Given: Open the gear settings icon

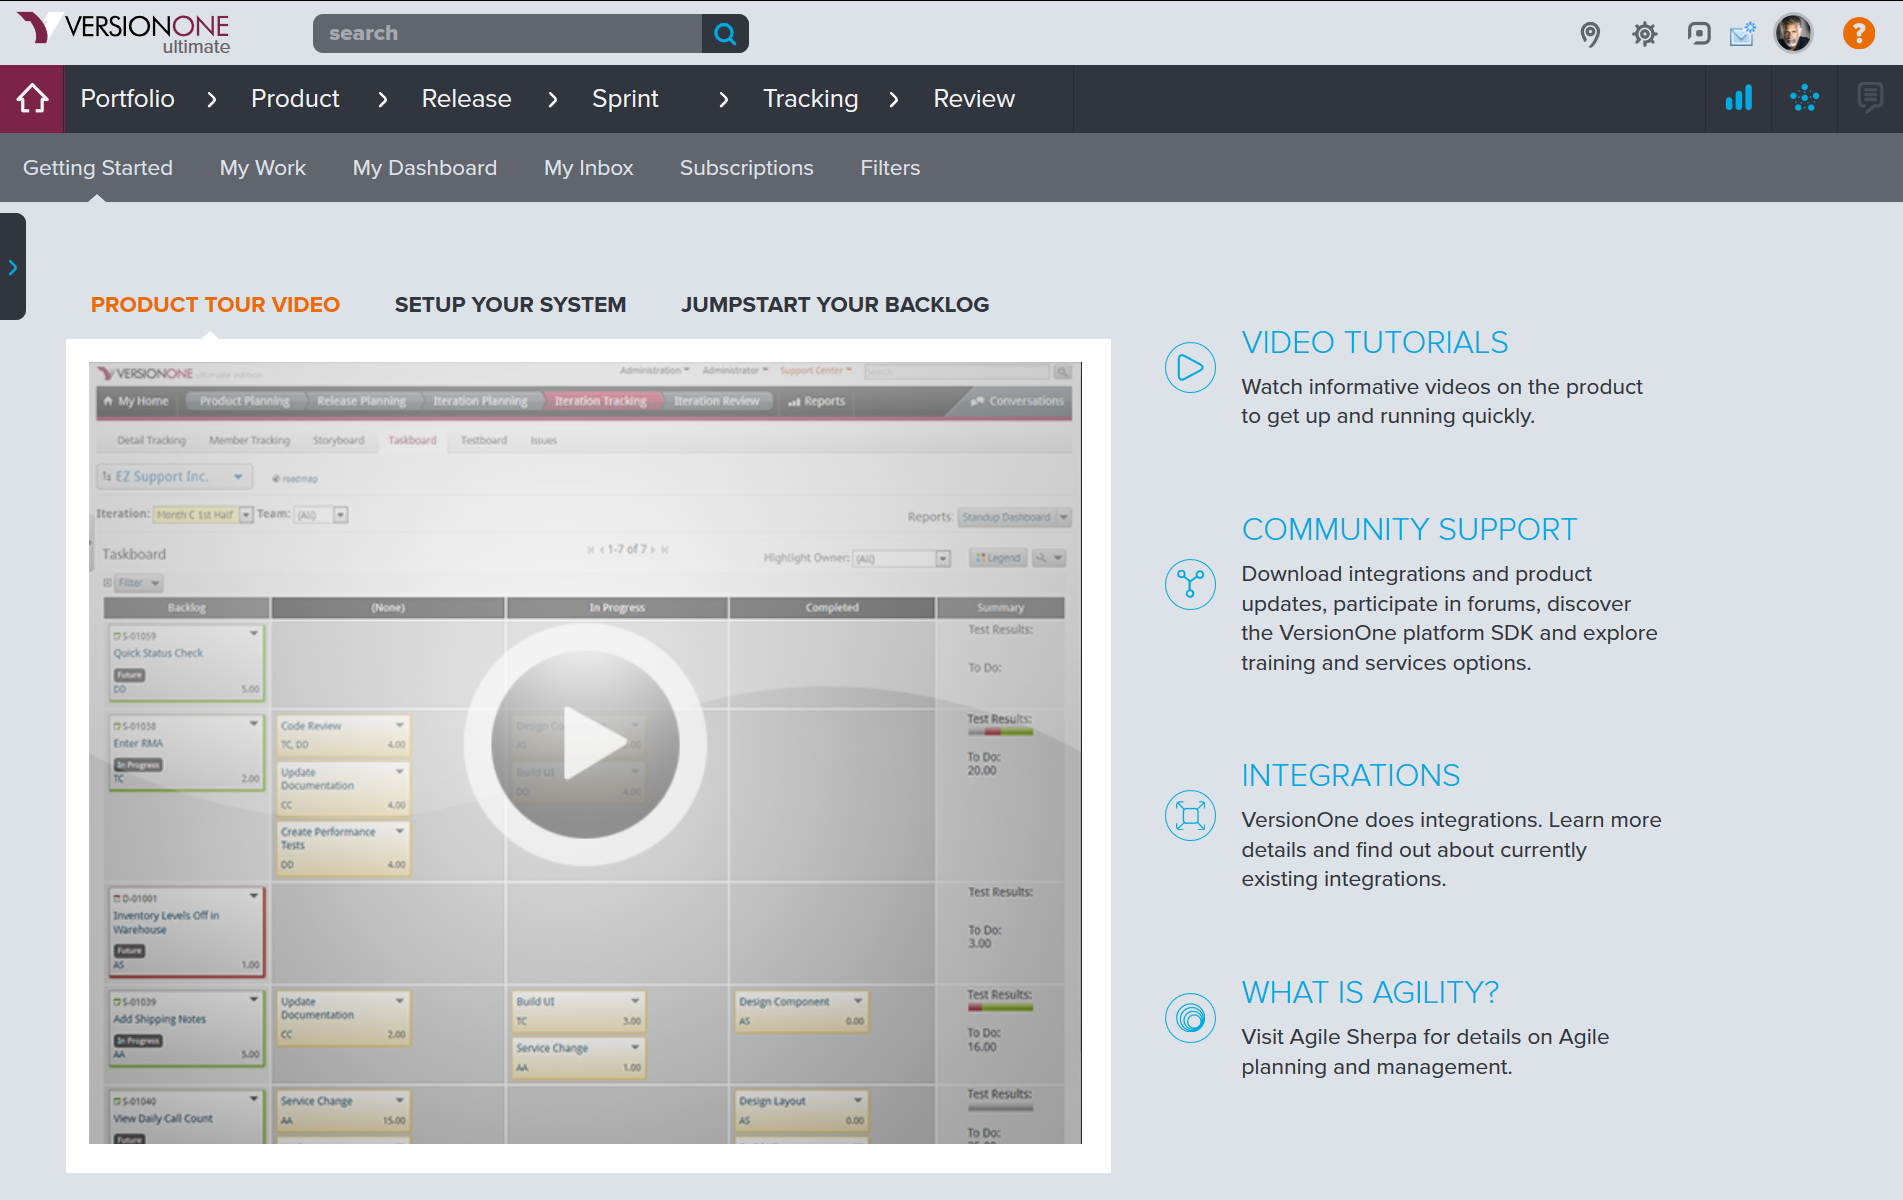Looking at the screenshot, I should [1645, 34].
